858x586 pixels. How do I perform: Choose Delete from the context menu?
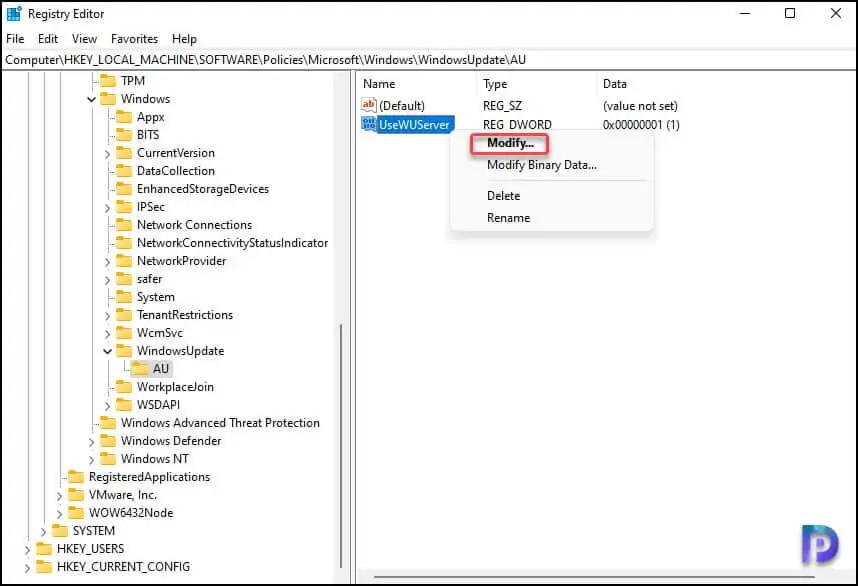(503, 196)
